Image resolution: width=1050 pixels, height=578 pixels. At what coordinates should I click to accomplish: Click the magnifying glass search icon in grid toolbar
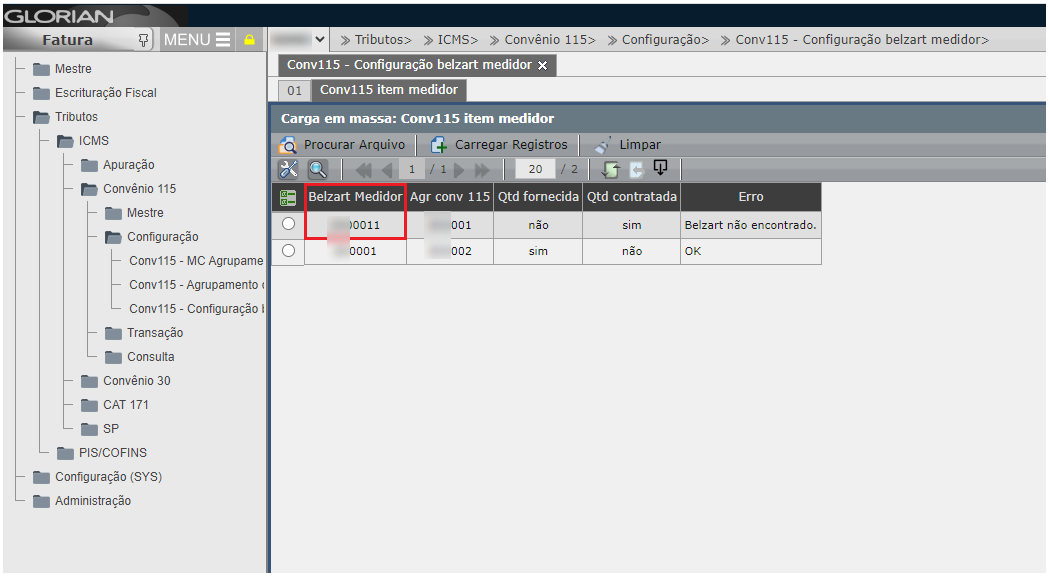point(317,170)
